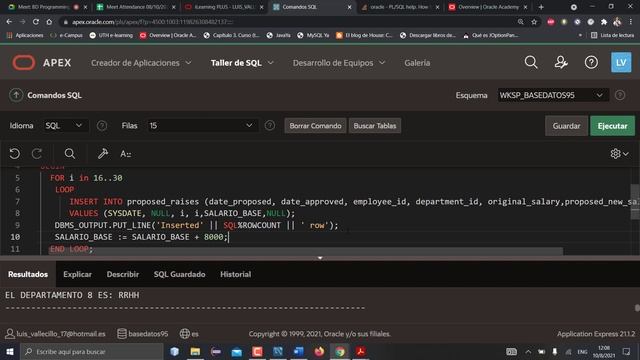Viewport: 640px width, 360px height.
Task: Click the Windows taskbar search box
Action: pos(91,351)
